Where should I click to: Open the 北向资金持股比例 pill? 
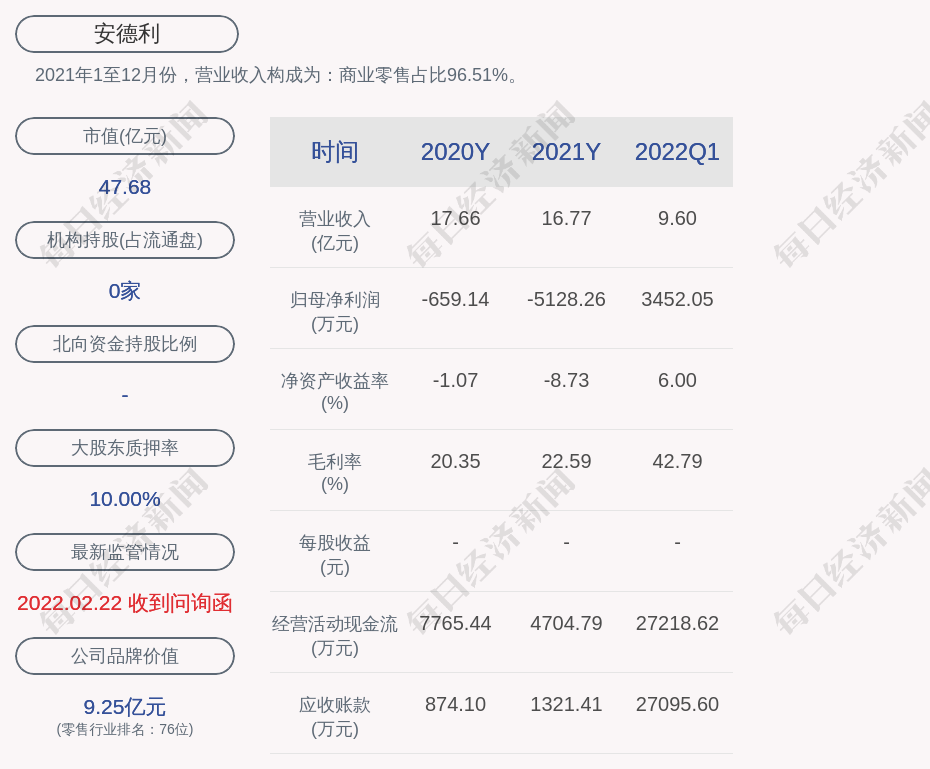click(x=125, y=344)
